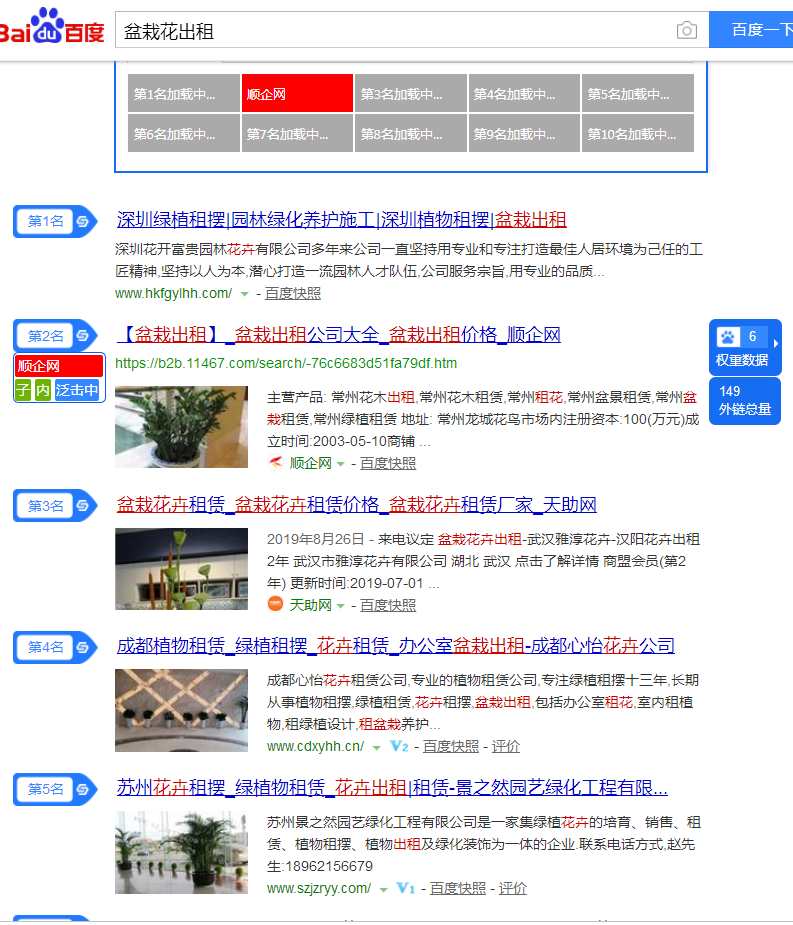Open 百度快照 for hkfgylhh.com result
793x925 pixels.
293,293
